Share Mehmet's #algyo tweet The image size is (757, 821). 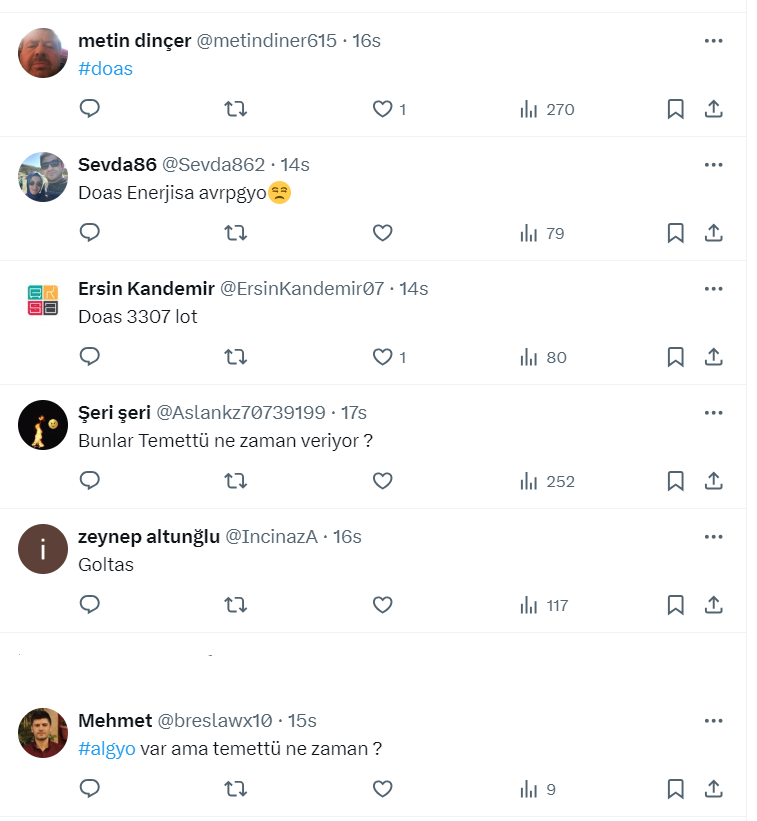(714, 789)
